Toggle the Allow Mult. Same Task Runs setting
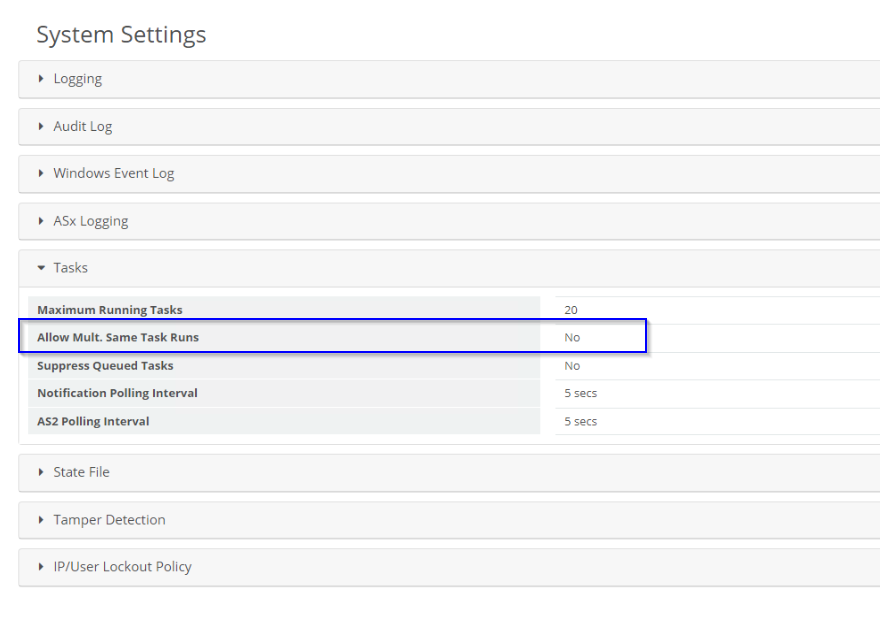The width and height of the screenshot is (880, 628). (572, 337)
